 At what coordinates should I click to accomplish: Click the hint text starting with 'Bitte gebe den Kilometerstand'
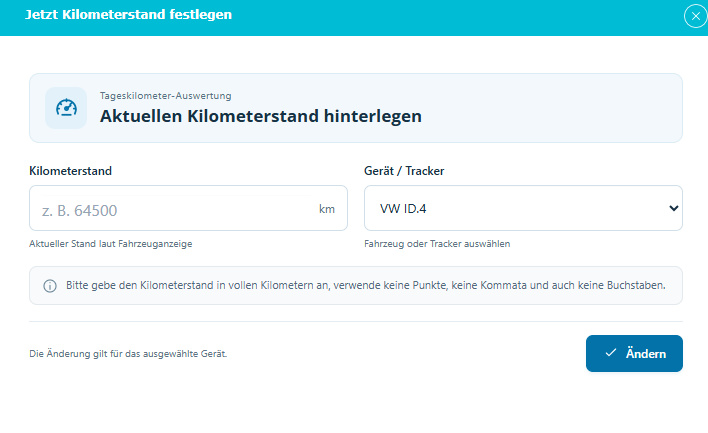tap(366, 285)
